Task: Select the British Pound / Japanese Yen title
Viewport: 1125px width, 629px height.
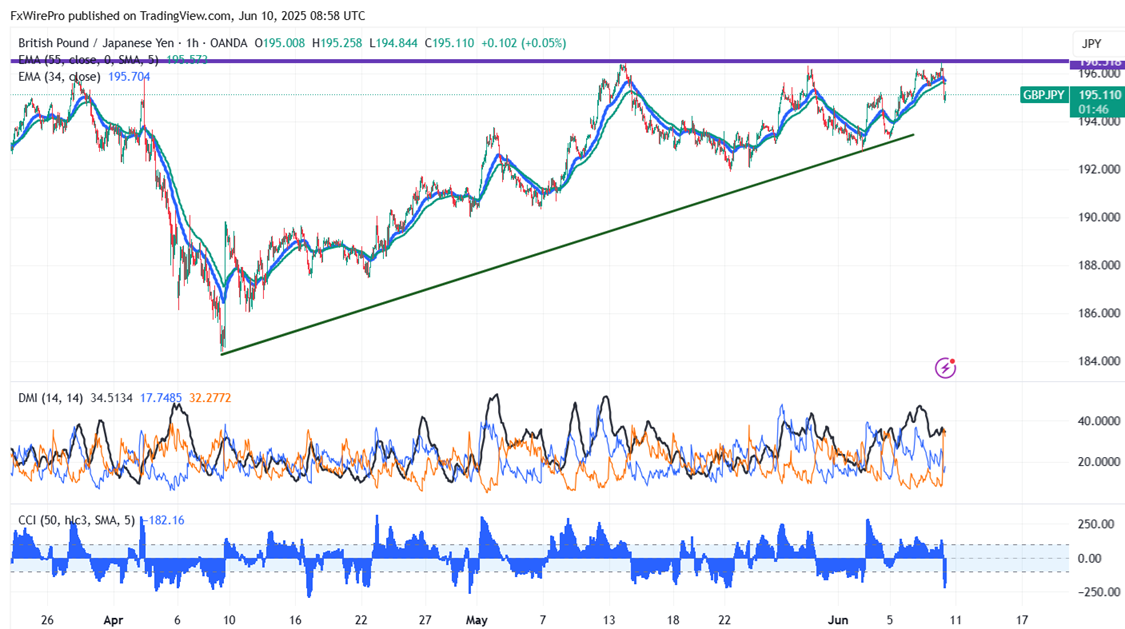Action: (96, 43)
